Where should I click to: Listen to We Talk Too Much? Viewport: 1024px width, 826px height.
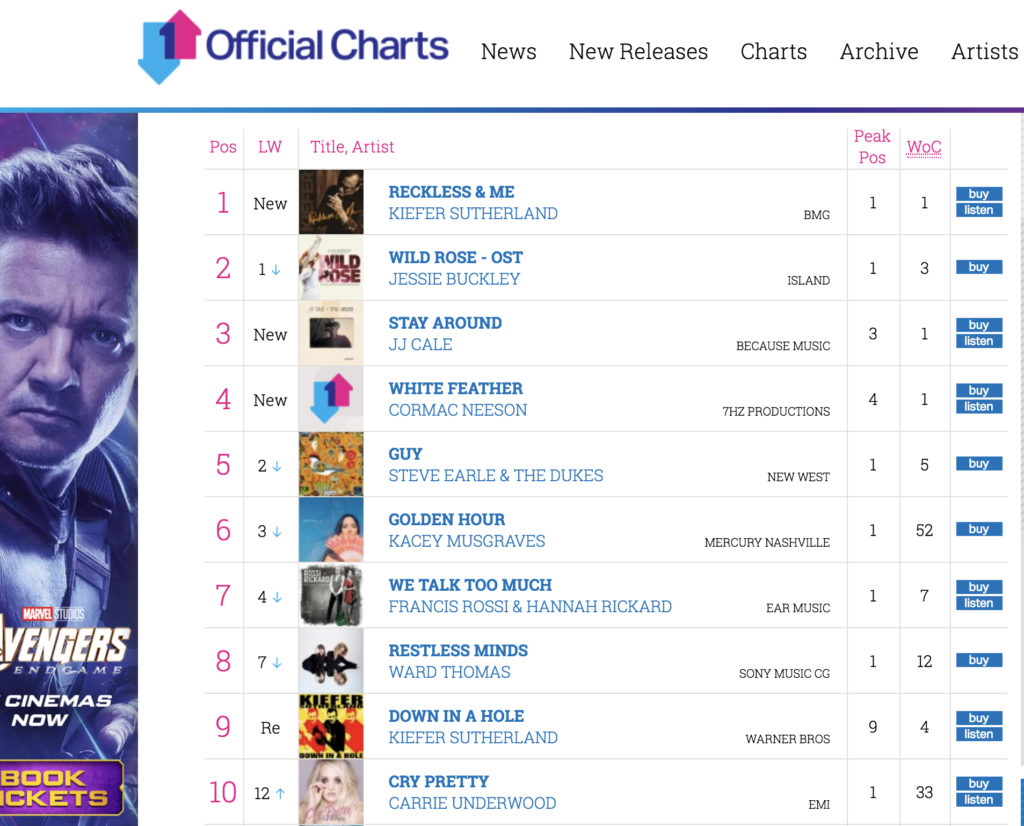coord(979,603)
